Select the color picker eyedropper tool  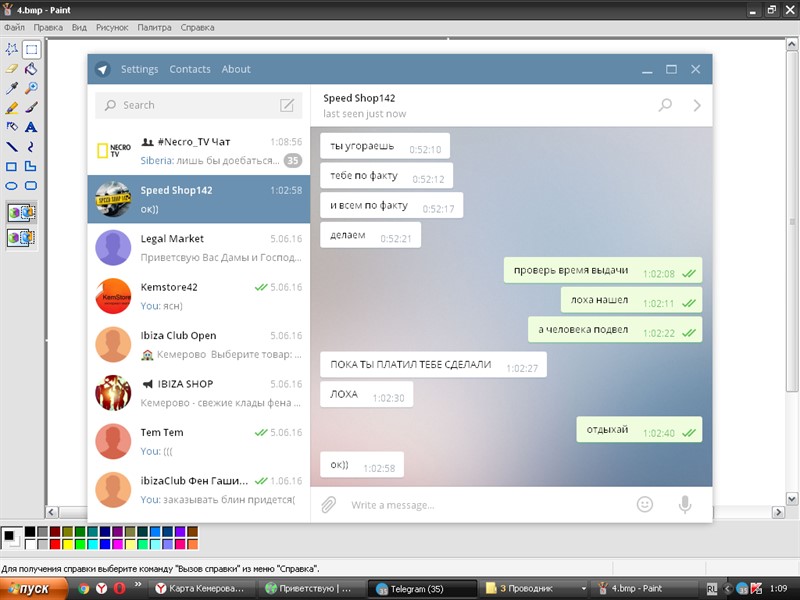tap(12, 88)
